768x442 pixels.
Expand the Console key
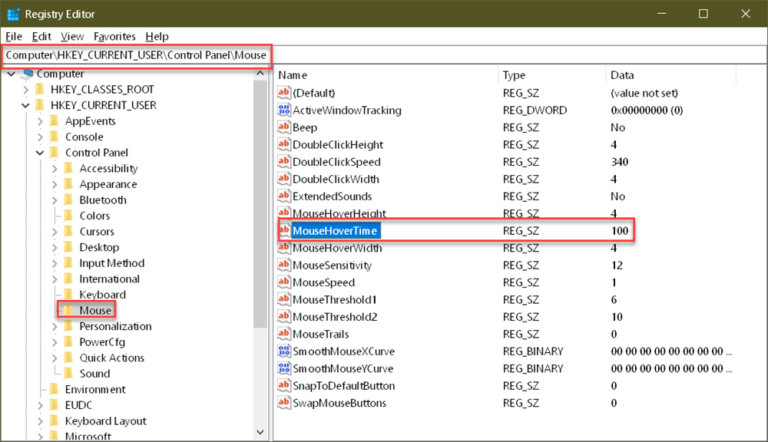(x=41, y=137)
